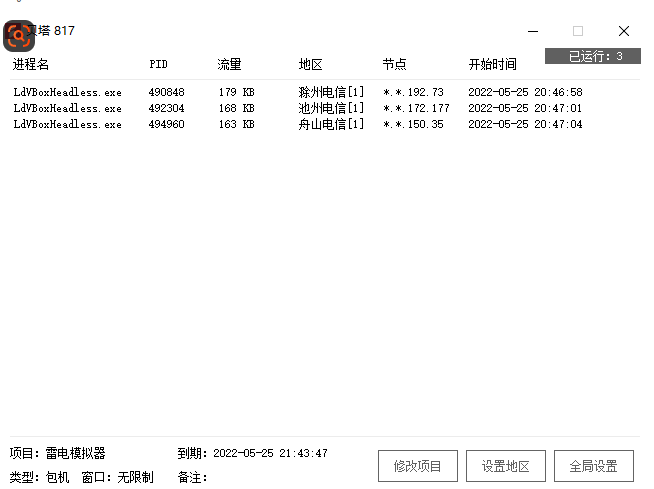Click PID value 494960
The width and height of the screenshot is (654, 489).
166,124
